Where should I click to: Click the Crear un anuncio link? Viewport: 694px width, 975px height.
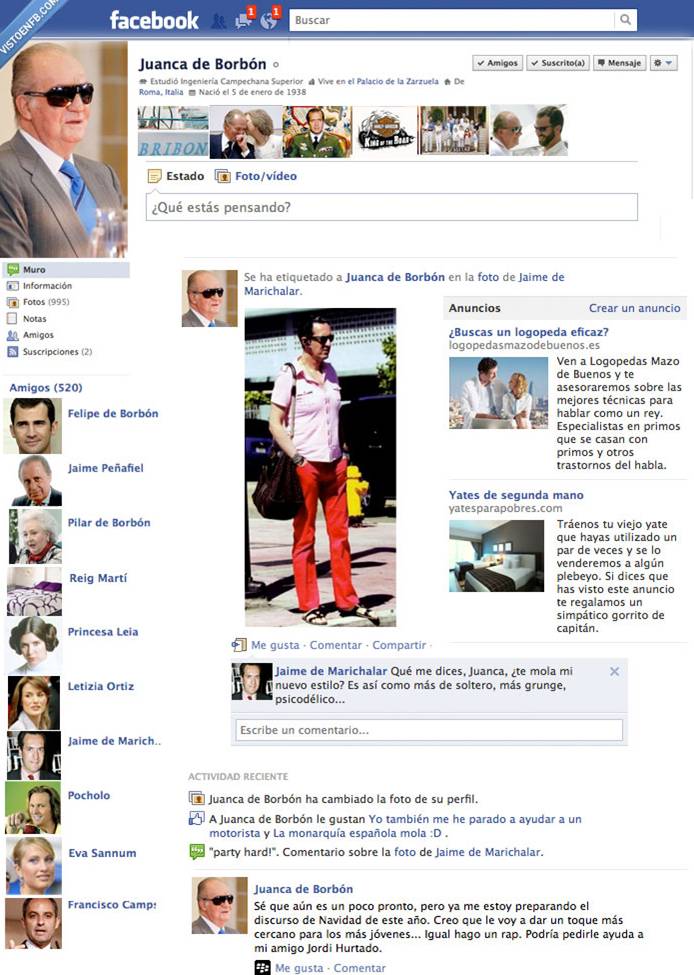(x=634, y=308)
